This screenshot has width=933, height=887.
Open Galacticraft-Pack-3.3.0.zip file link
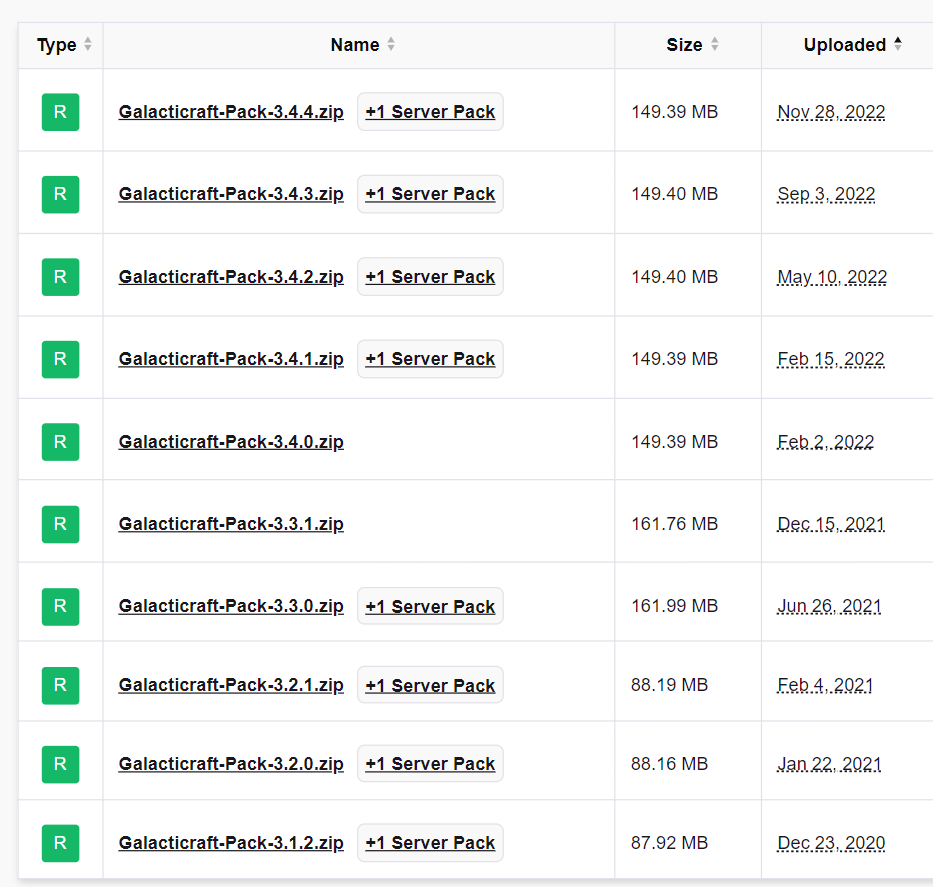pos(231,606)
